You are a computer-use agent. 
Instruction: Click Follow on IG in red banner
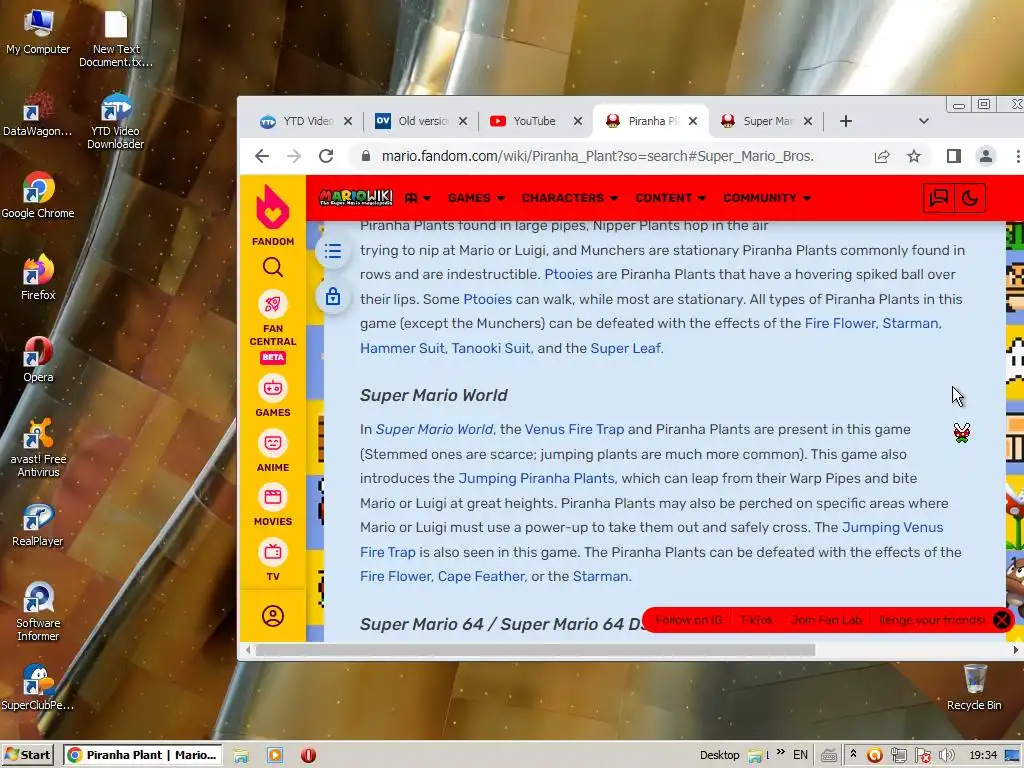[x=688, y=620]
